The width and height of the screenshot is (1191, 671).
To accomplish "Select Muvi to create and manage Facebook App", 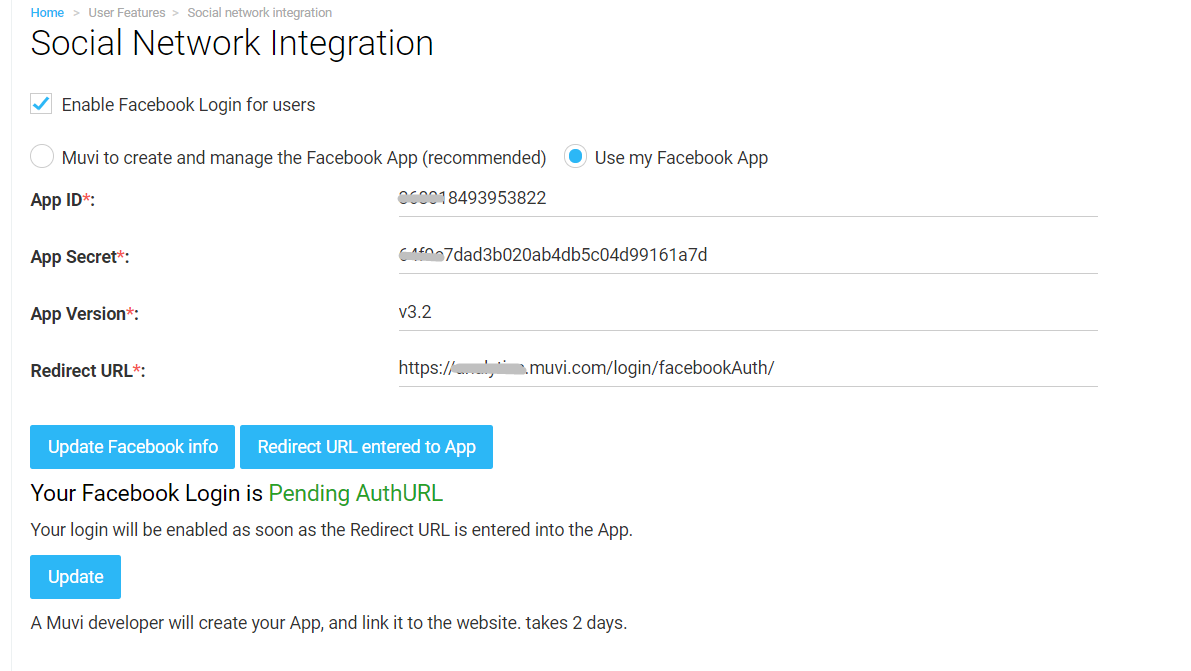I will click(42, 157).
